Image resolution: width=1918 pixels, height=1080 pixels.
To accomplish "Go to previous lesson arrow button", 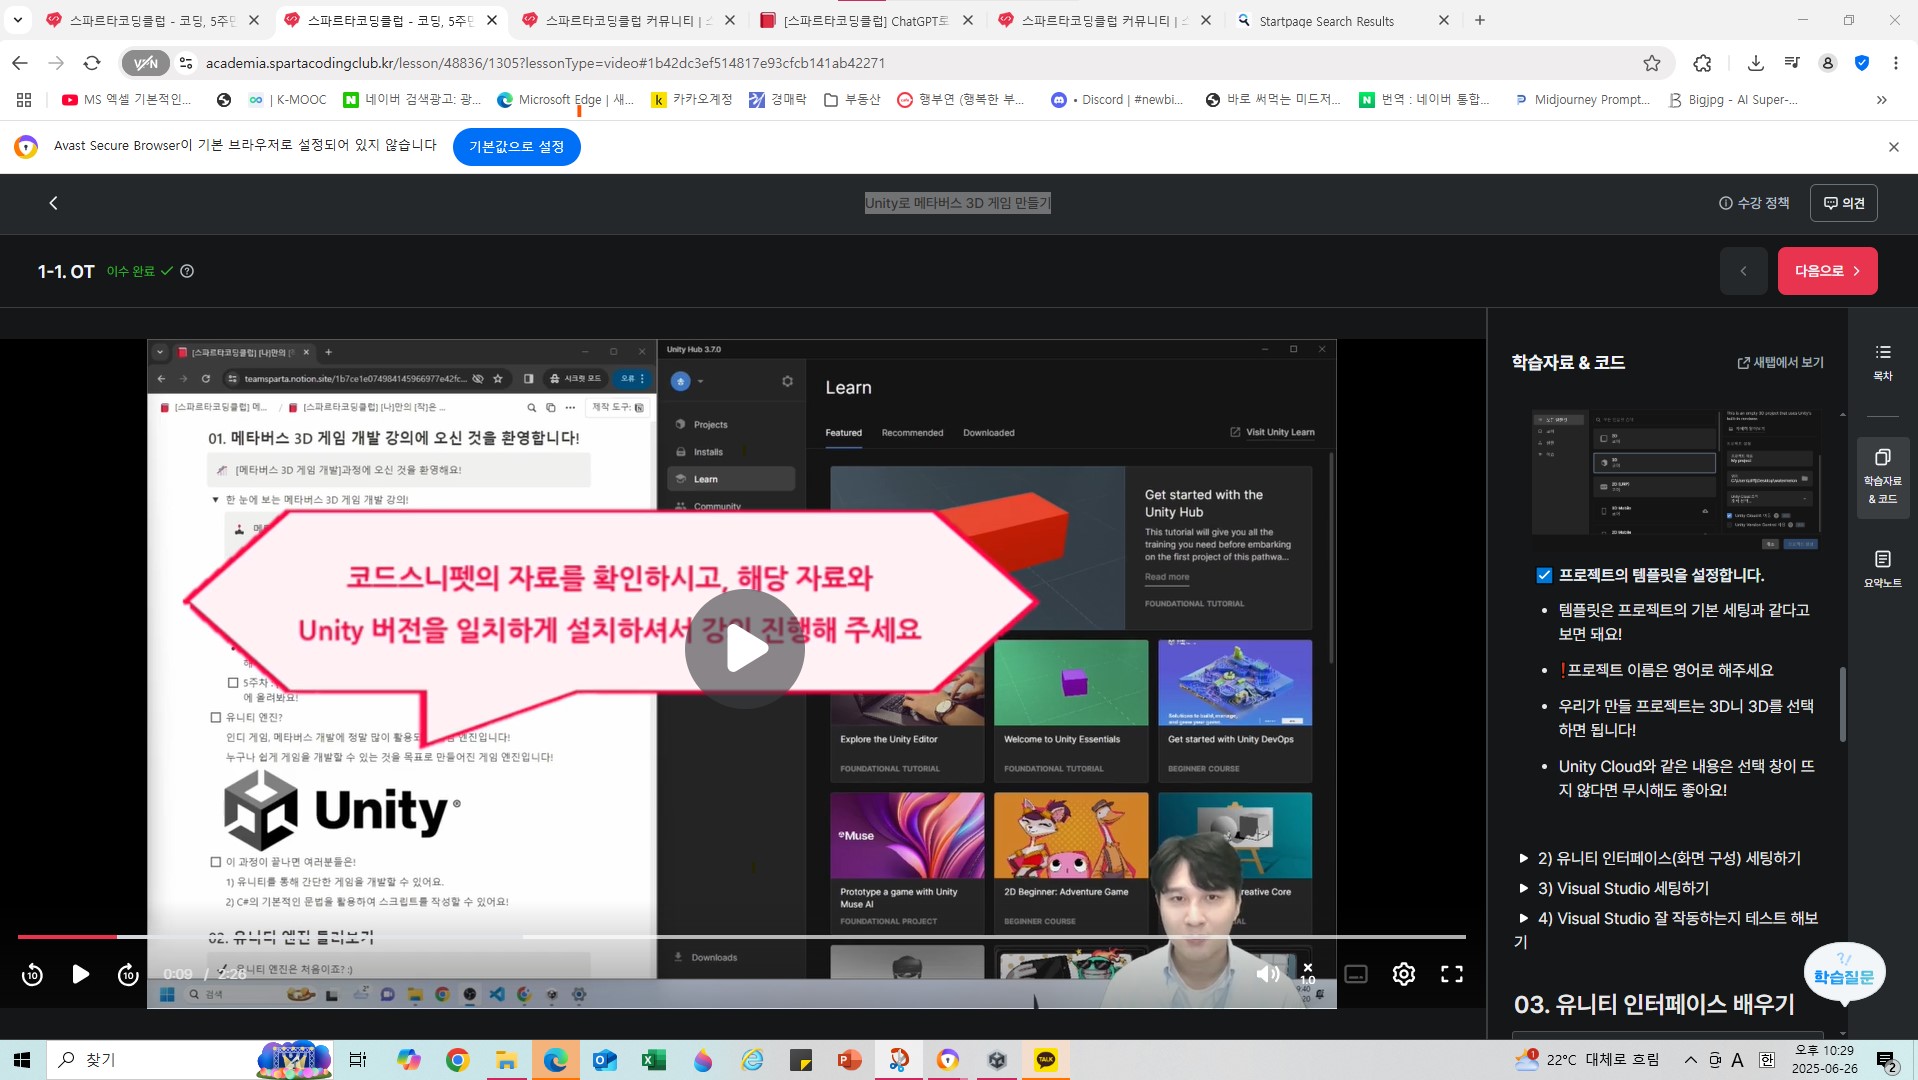I will (1743, 271).
